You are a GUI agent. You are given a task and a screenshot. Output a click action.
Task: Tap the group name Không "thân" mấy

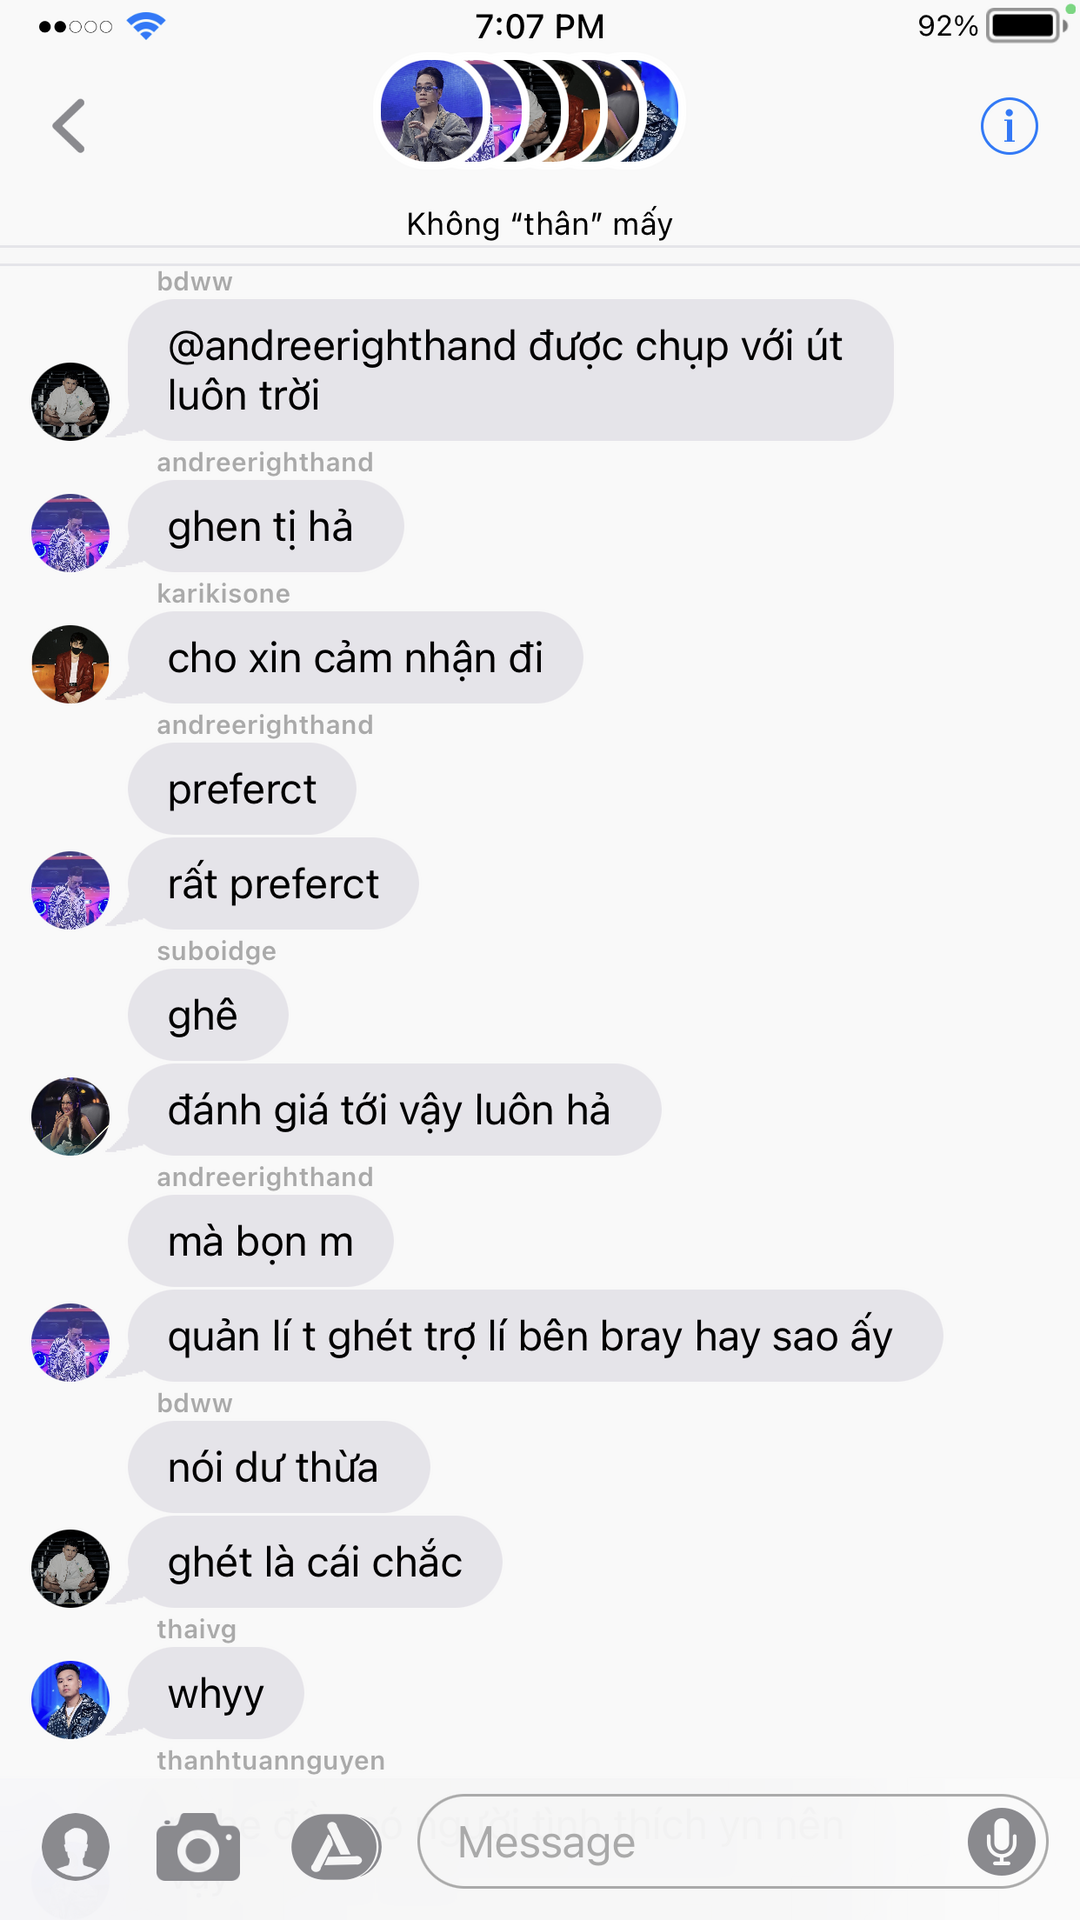point(539,224)
